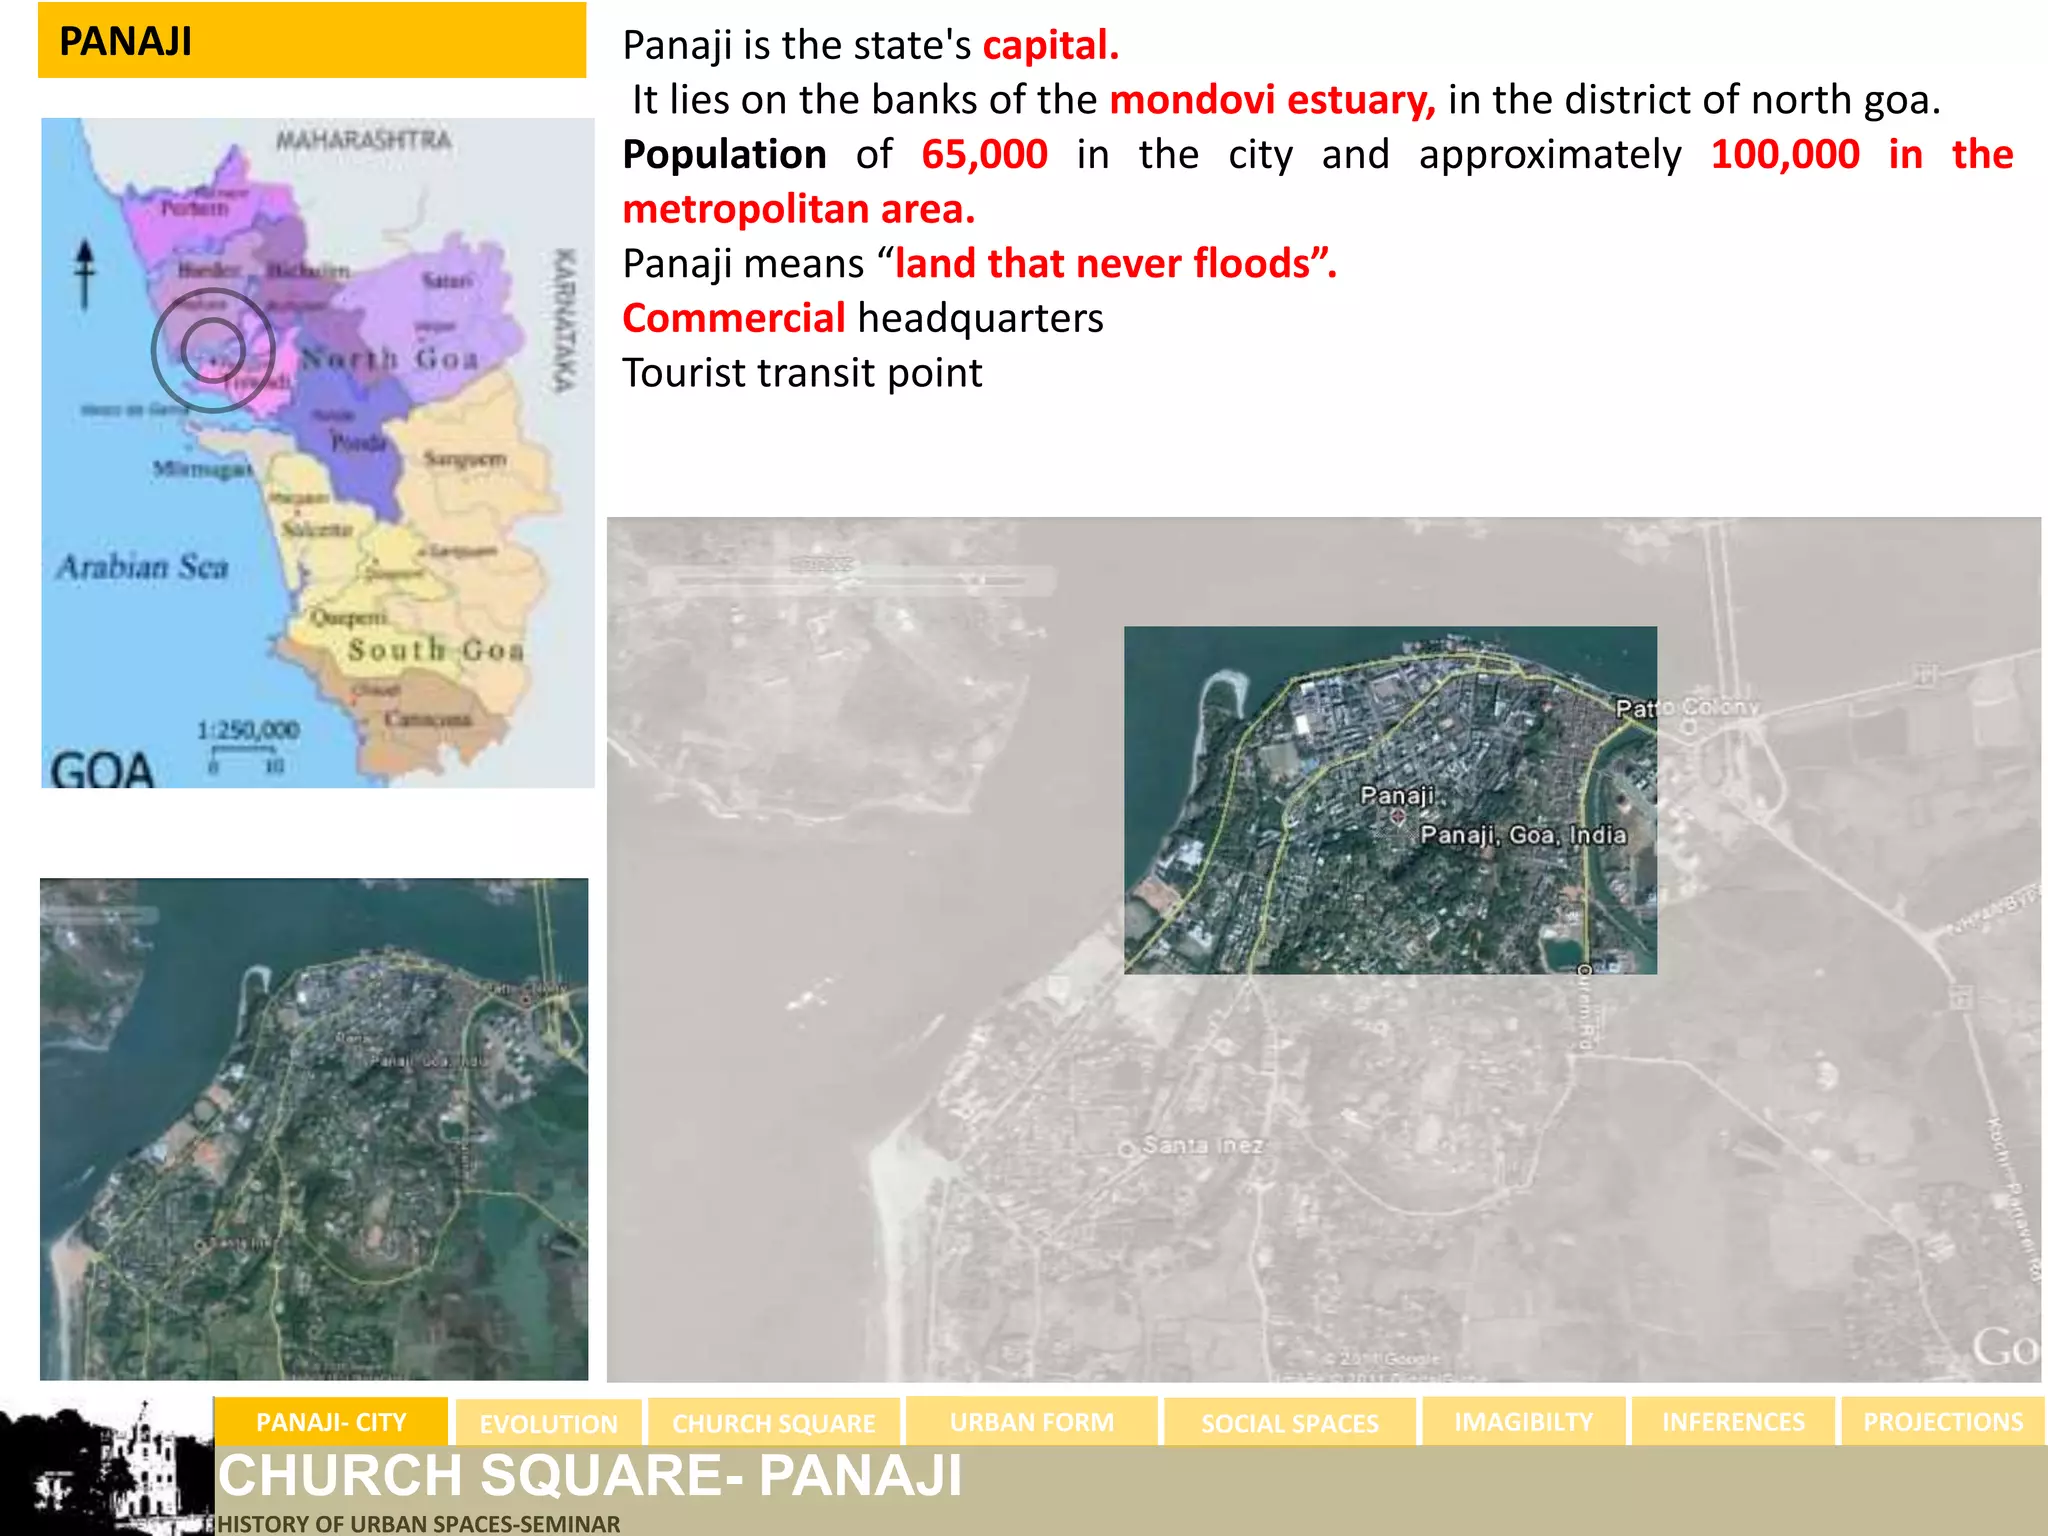Open the INFERENCES tab
This screenshot has height=1536, width=2048.
1733,1421
